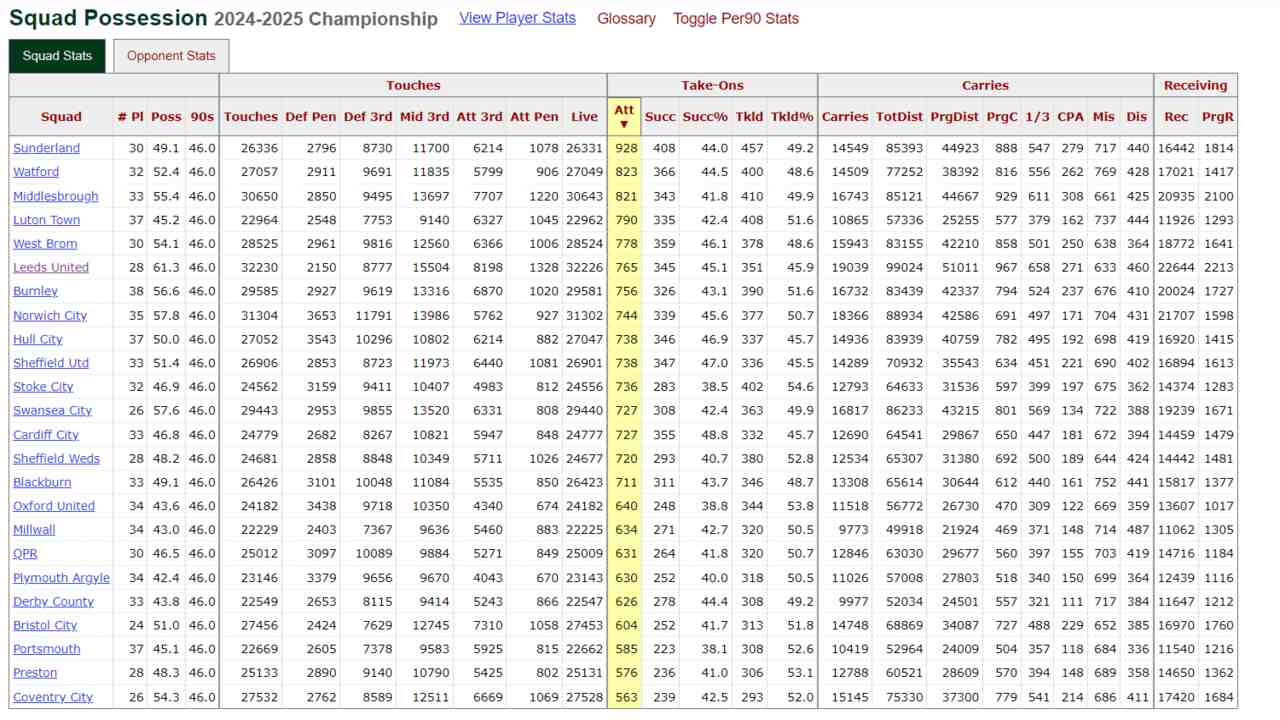Sort by Tkld column header
The height and width of the screenshot is (720, 1280).
[x=749, y=117]
